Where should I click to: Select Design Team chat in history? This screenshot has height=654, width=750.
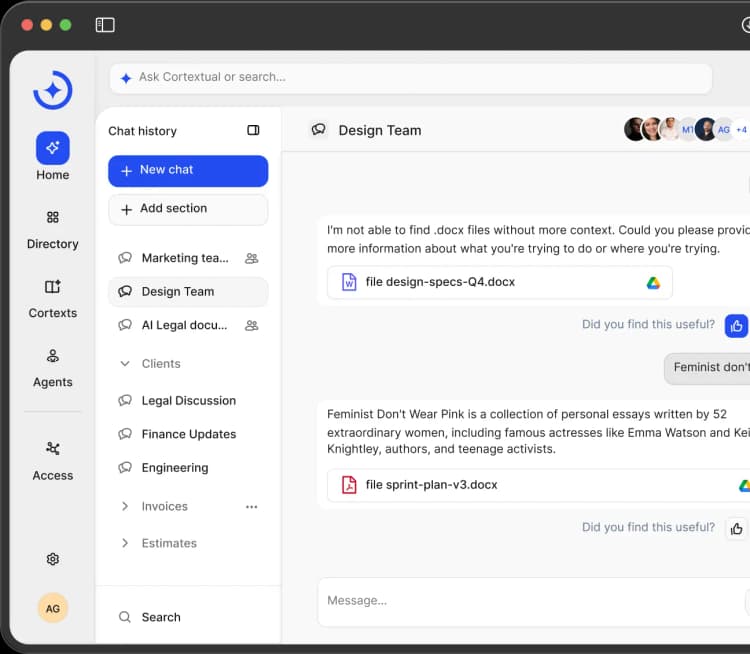(188, 292)
